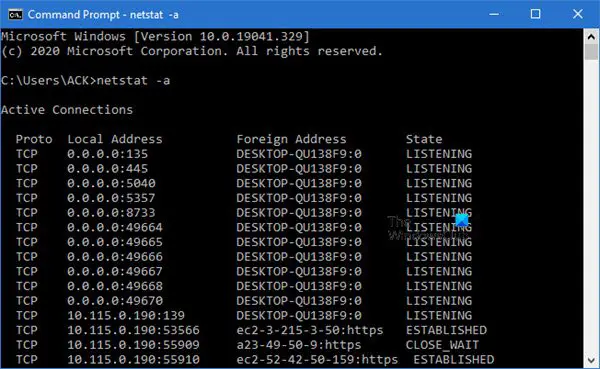
Task: Click the 'Active Connections' heading
Action: tap(67, 110)
